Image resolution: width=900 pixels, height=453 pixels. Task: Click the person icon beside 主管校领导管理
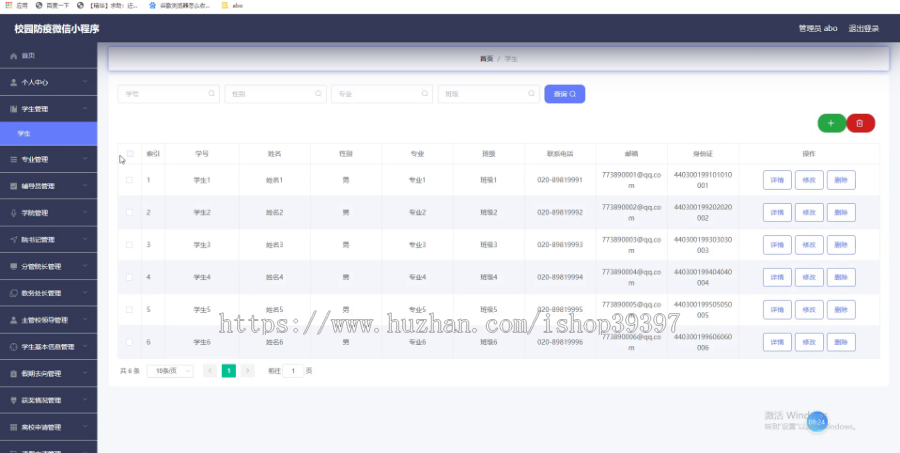pyautogui.click(x=14, y=320)
